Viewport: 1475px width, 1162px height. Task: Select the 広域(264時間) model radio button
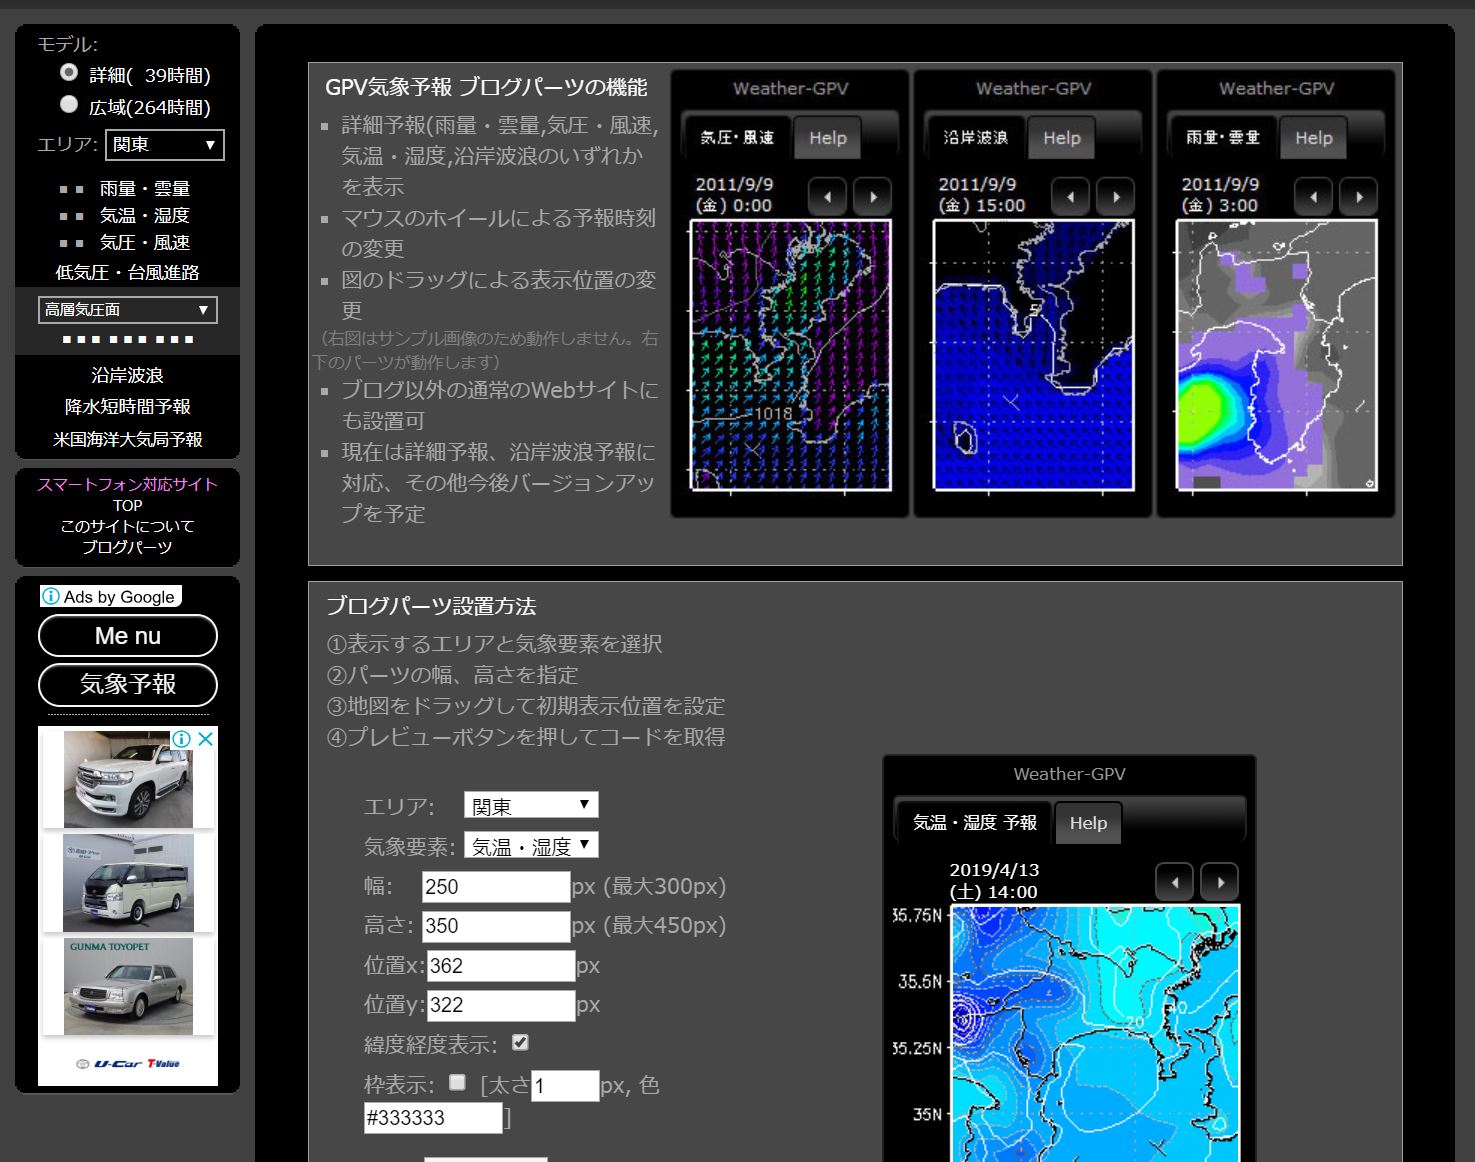[69, 104]
